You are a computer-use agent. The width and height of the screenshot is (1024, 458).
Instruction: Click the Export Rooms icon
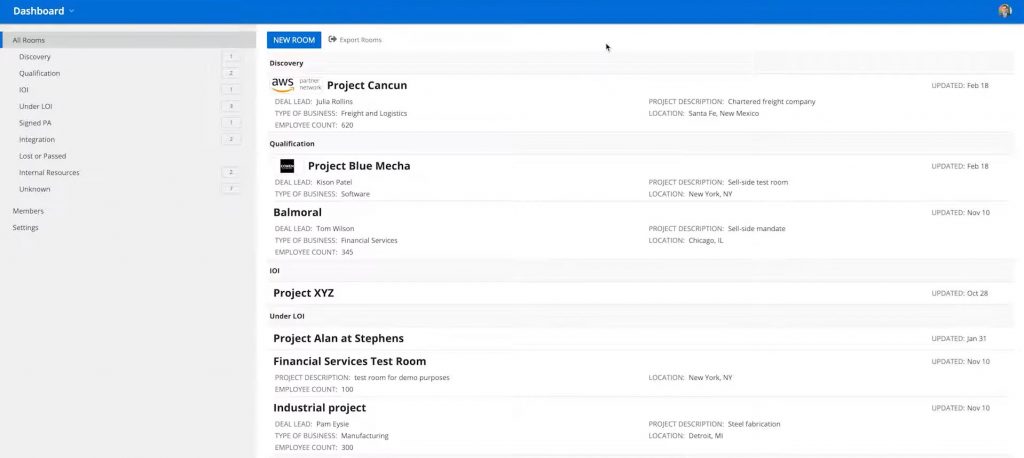[x=332, y=40]
